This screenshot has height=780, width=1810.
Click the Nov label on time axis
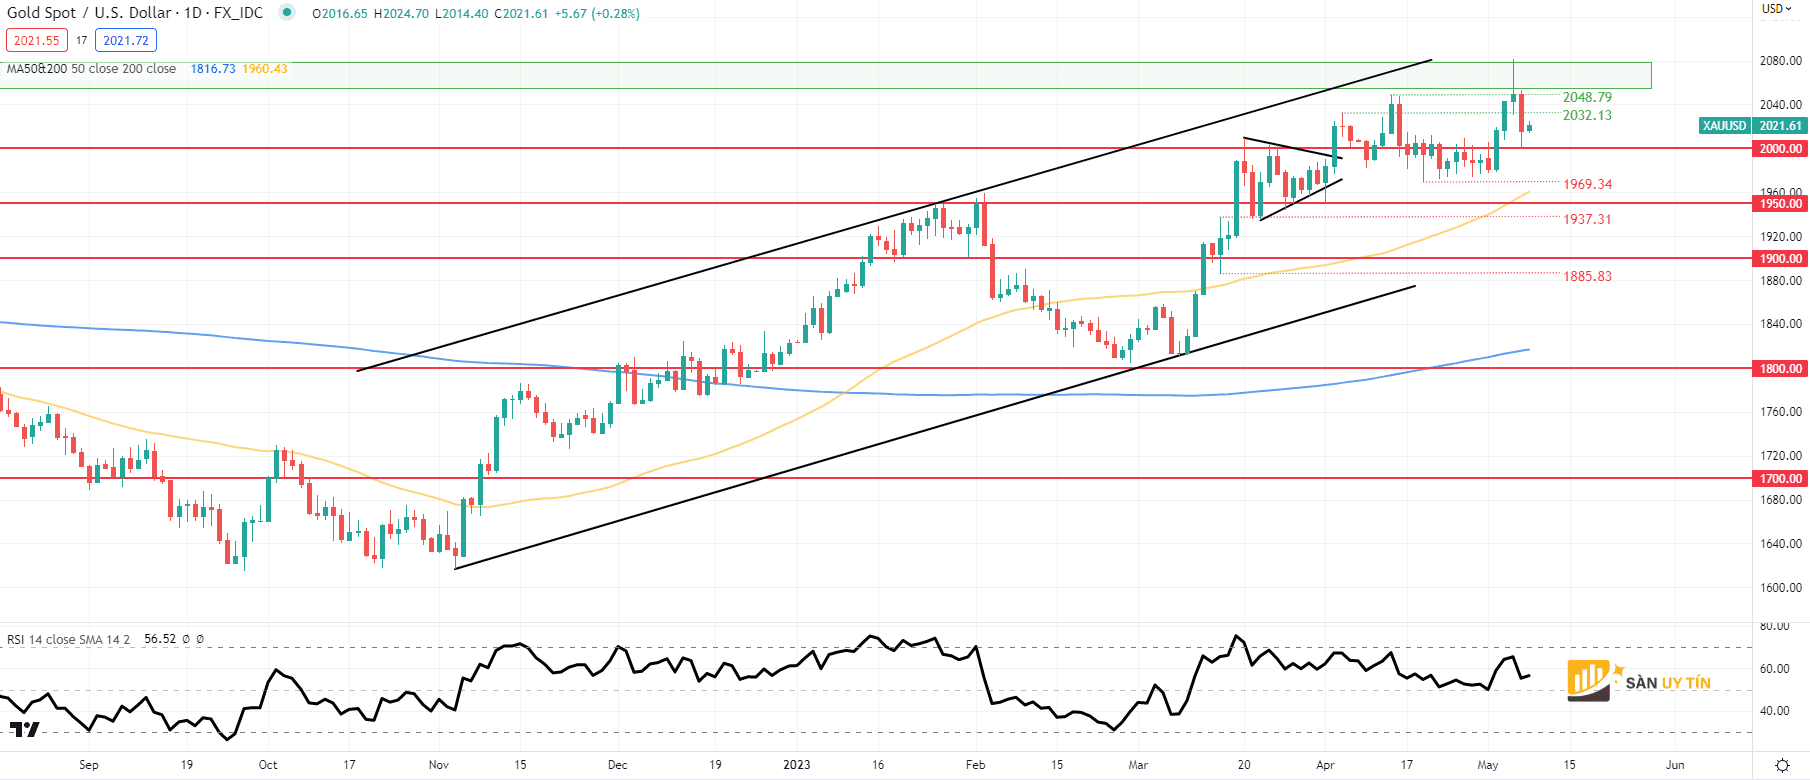coord(439,765)
